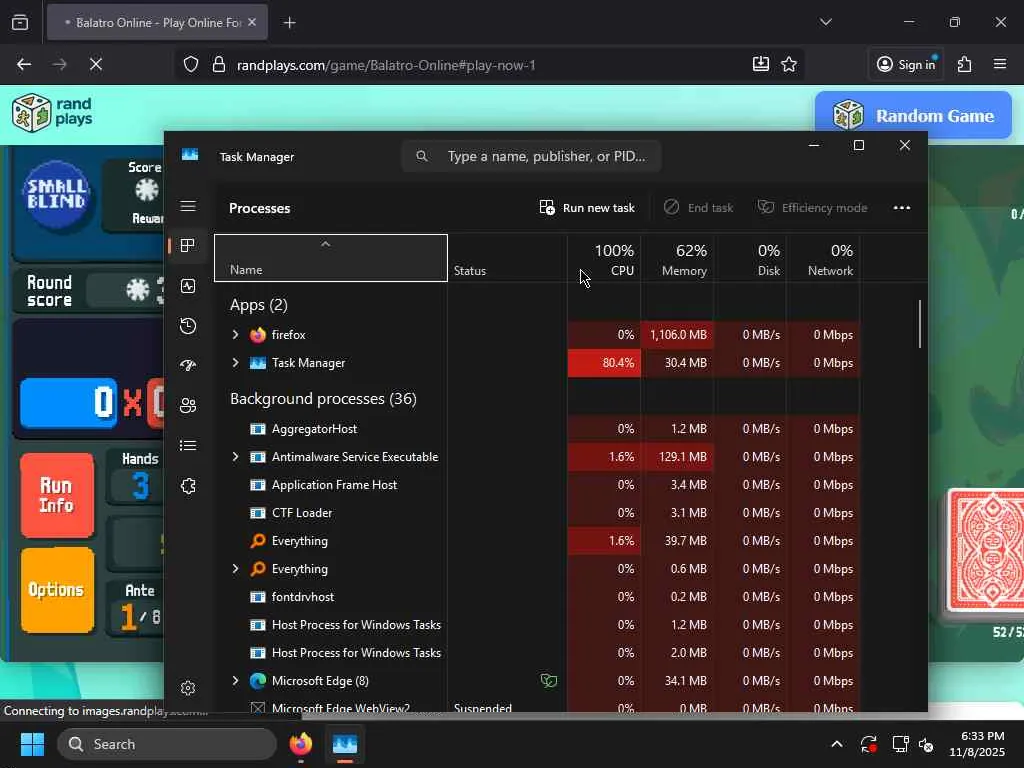Open the list all tabs dropdown
This screenshot has width=1024, height=768.
825,22
